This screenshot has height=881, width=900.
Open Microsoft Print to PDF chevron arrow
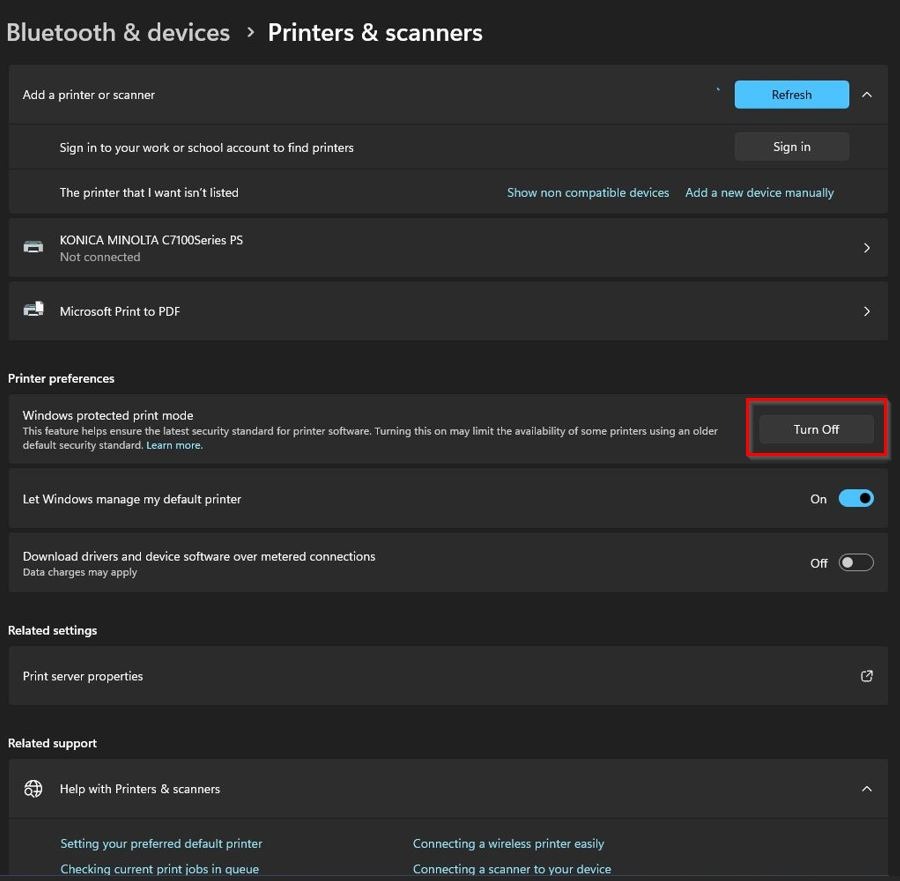[867, 311]
